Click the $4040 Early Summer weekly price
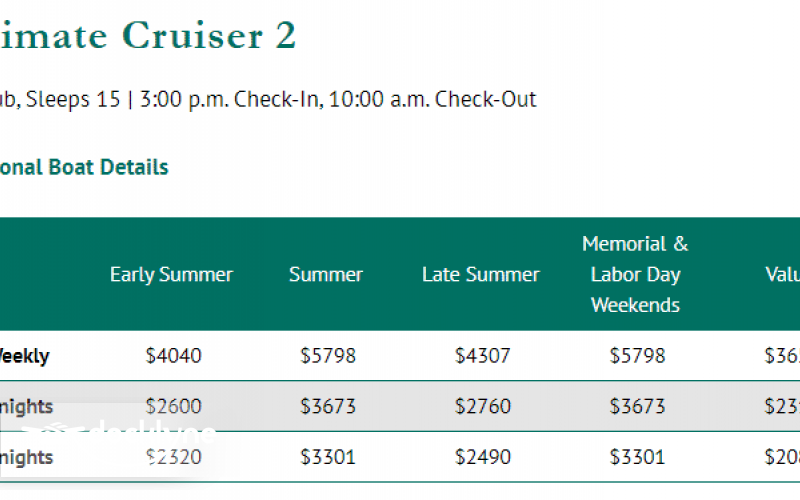800x500 pixels. [x=173, y=356]
